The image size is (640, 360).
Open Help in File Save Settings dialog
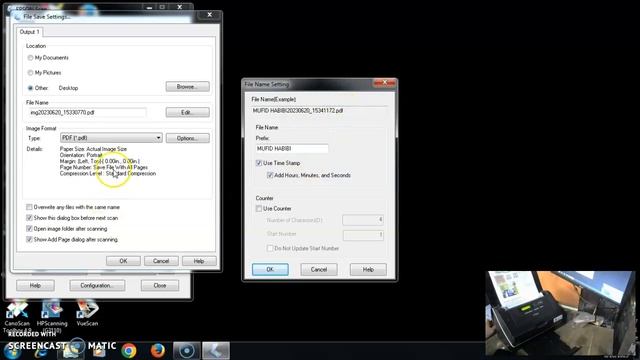point(199,261)
